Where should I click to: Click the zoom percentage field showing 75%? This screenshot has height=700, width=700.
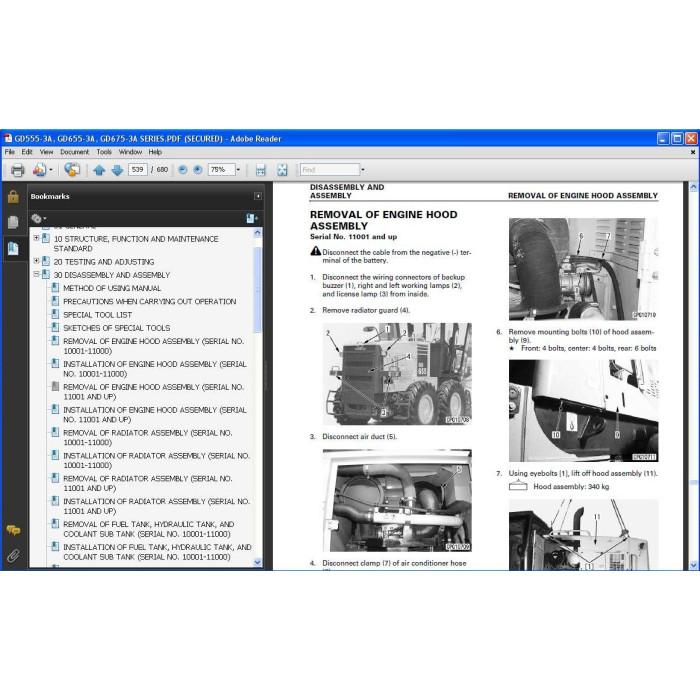221,170
